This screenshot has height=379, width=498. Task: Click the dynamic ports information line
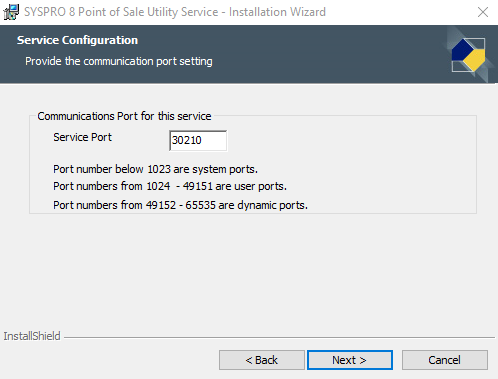pyautogui.click(x=180, y=205)
